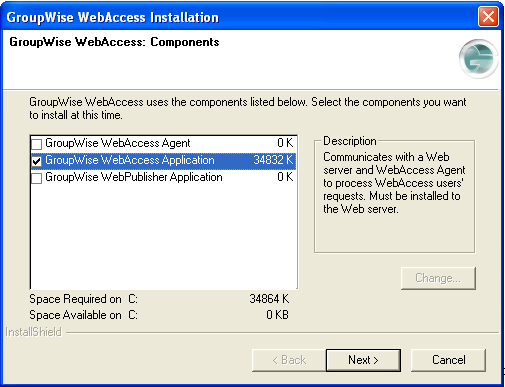Click the Space Available value 0 KB
This screenshot has height=387, width=505.
(277, 315)
